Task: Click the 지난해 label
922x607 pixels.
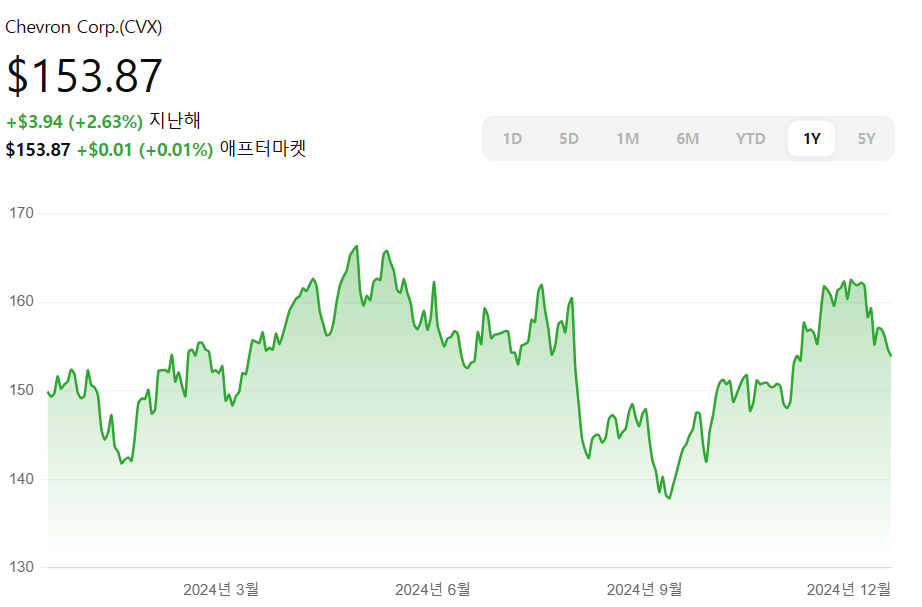Action: [x=175, y=121]
